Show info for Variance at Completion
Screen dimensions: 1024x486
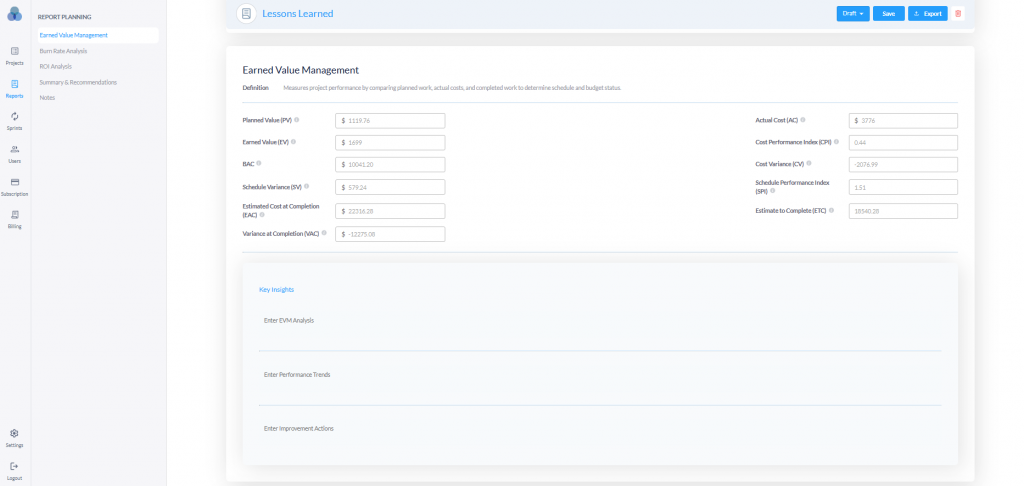point(324,233)
